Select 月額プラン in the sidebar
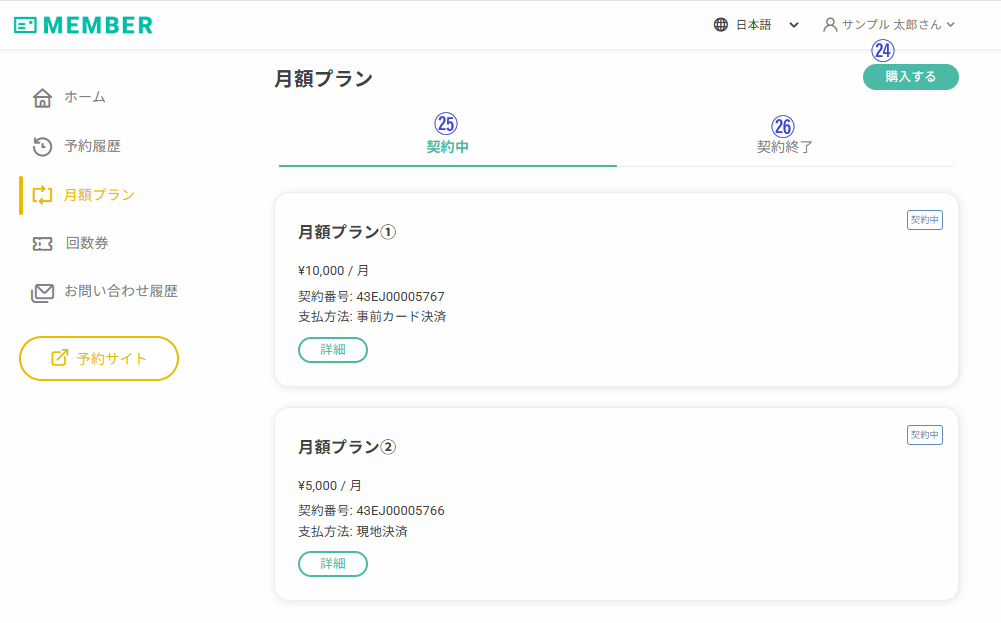This screenshot has height=623, width=1001. [x=84, y=195]
